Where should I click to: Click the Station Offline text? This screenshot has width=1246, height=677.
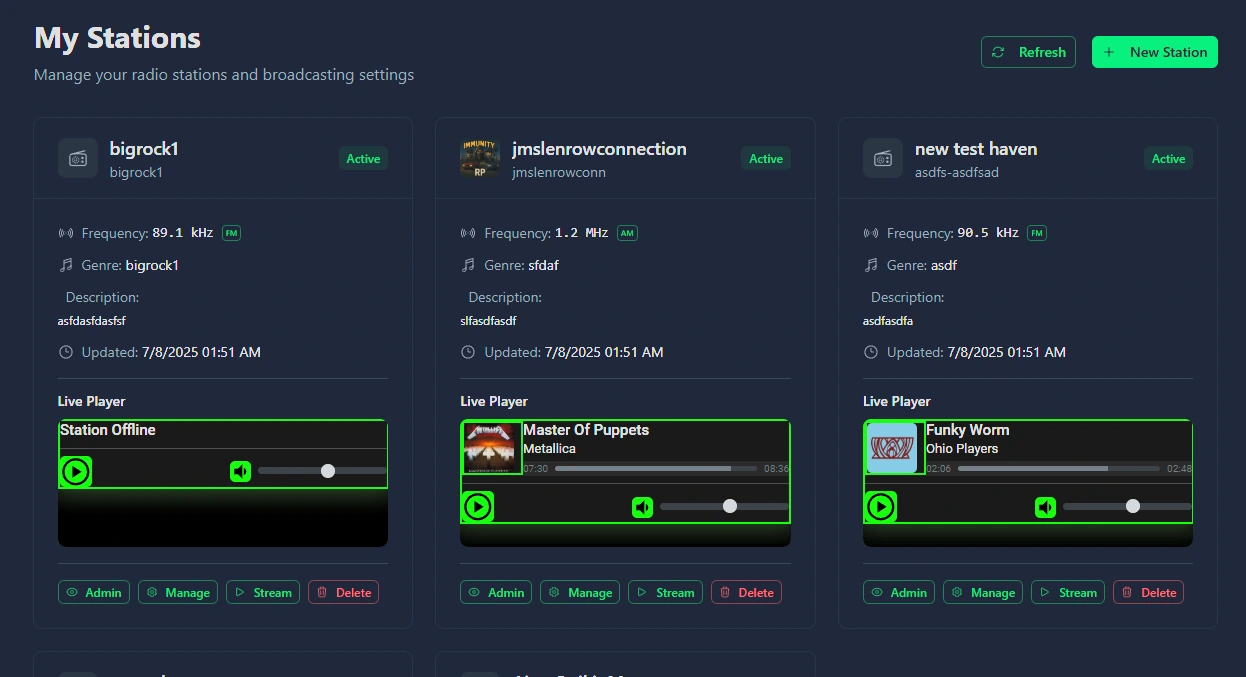pyautogui.click(x=108, y=430)
